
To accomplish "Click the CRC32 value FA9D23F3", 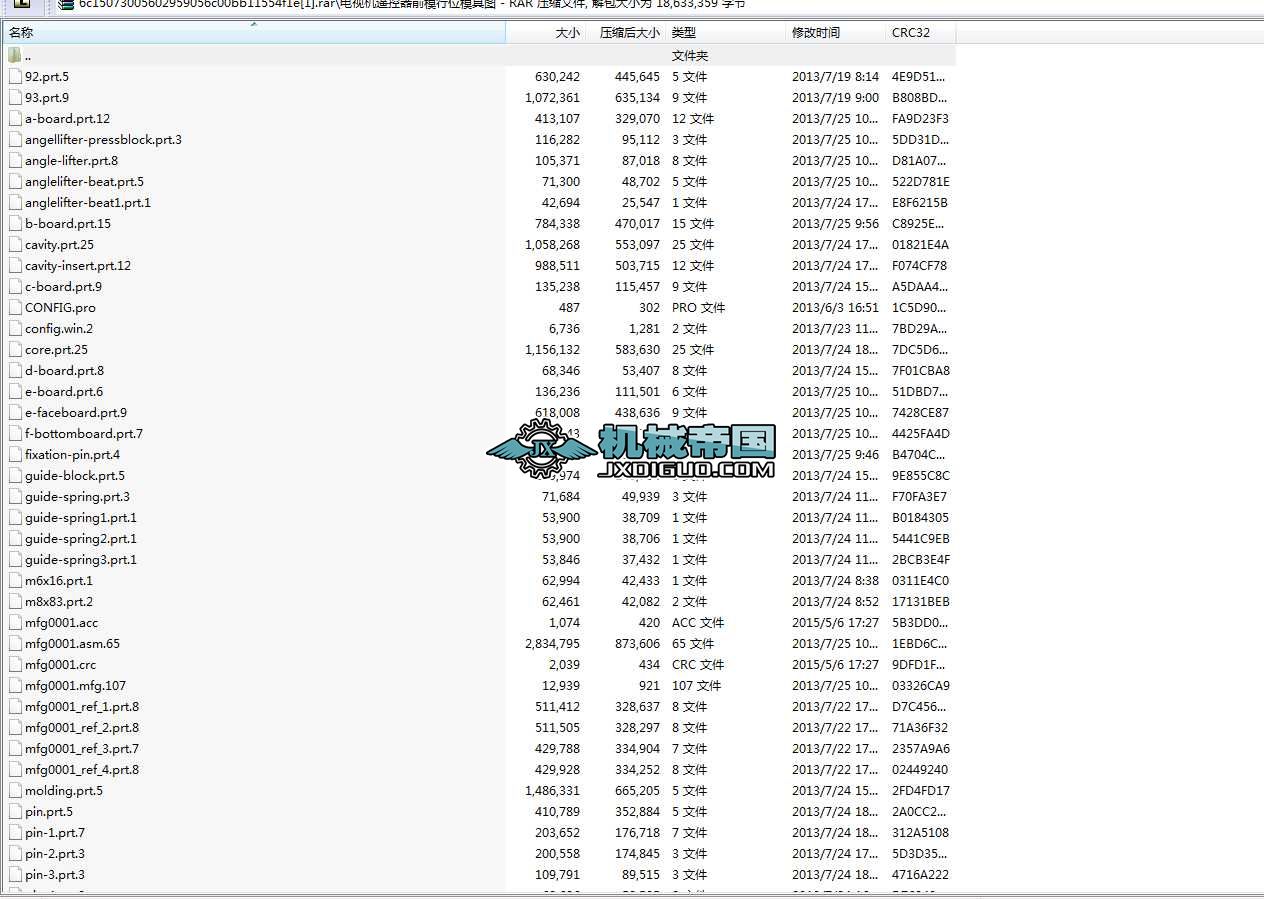I will [x=921, y=119].
